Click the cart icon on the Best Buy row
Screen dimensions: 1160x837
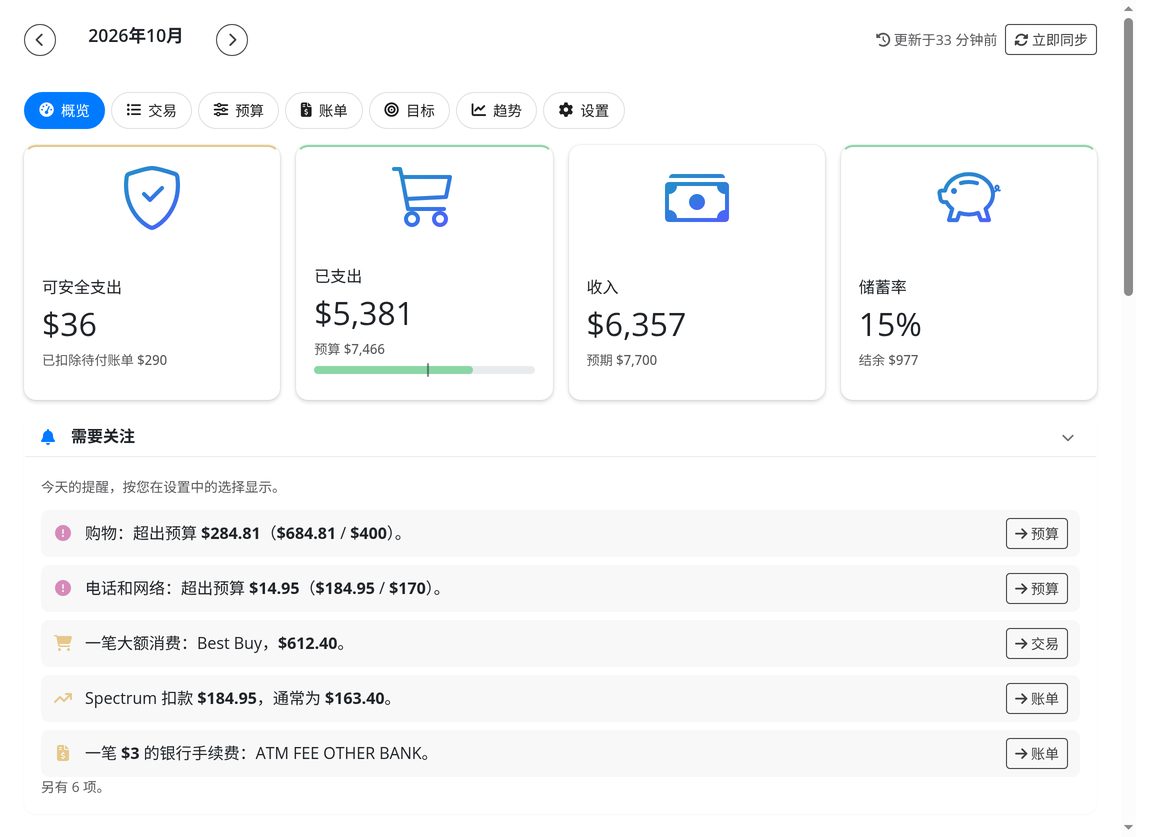point(63,643)
